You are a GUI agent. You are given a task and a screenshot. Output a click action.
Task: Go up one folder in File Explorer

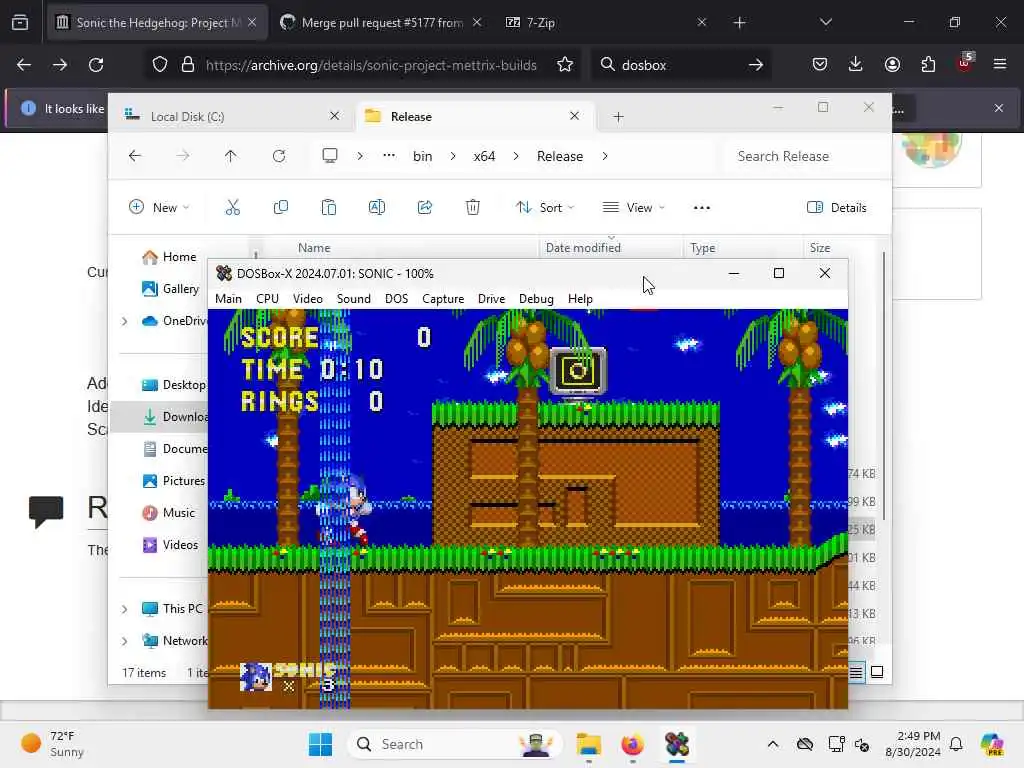click(x=231, y=156)
